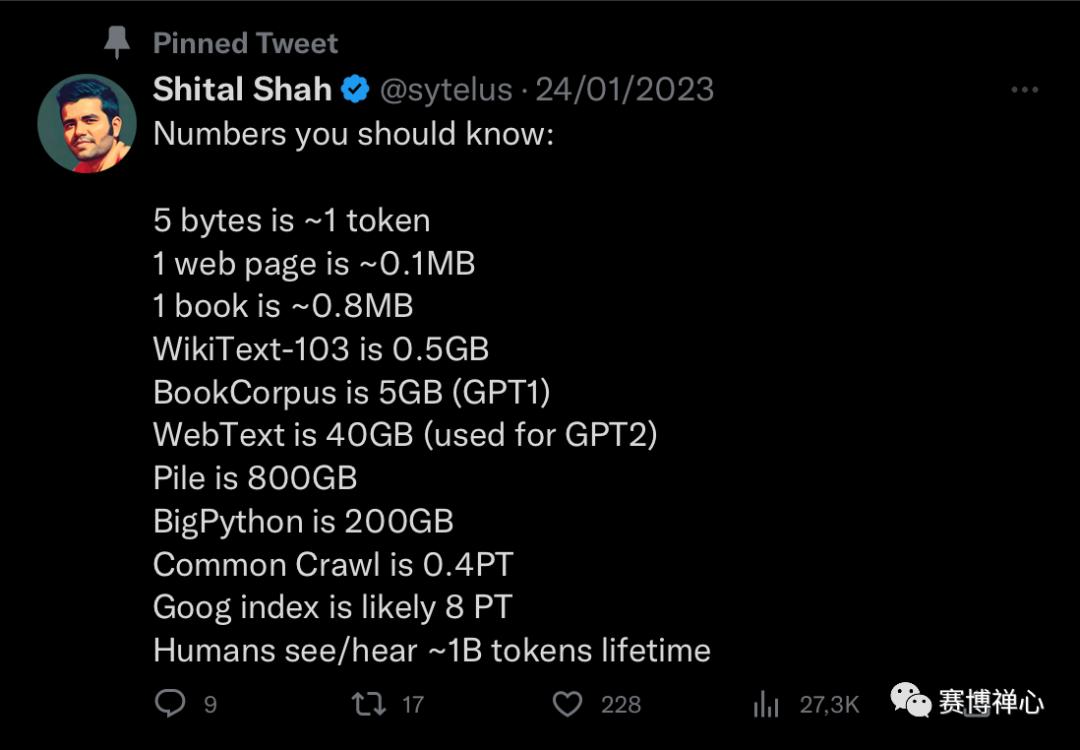Toggle the like heart on the tweet

(567, 704)
